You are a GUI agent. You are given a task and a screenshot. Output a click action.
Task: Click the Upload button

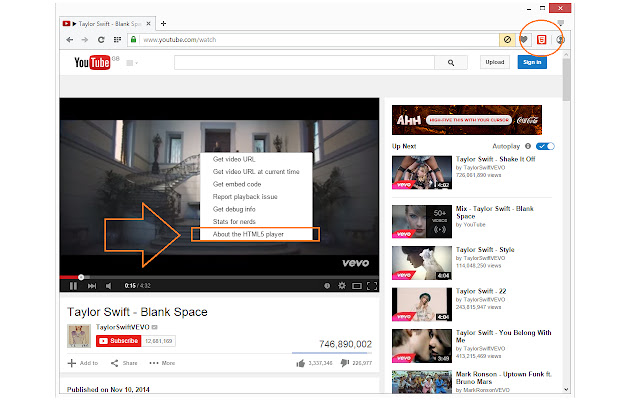click(495, 62)
